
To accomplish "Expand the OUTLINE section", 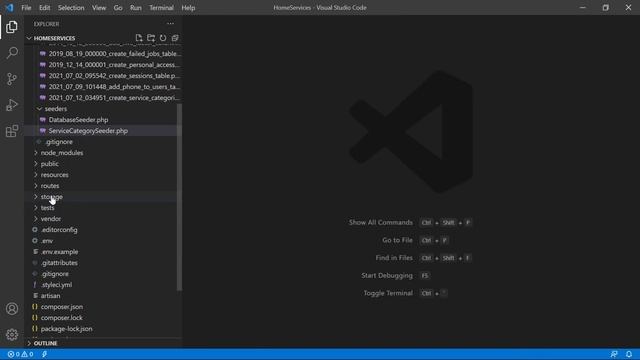I will (103, 343).
